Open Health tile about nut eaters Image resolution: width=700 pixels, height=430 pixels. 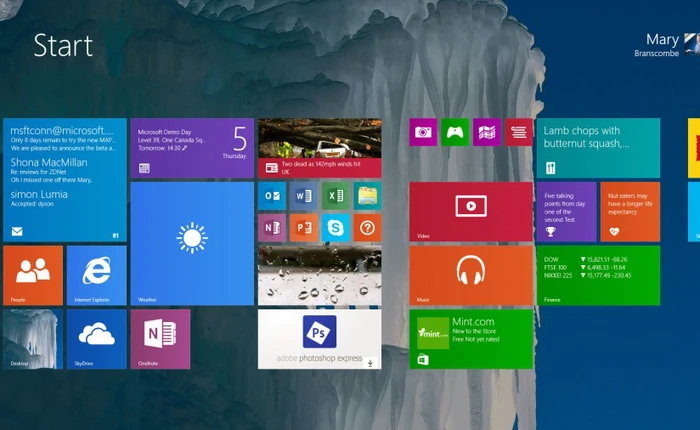pyautogui.click(x=630, y=212)
